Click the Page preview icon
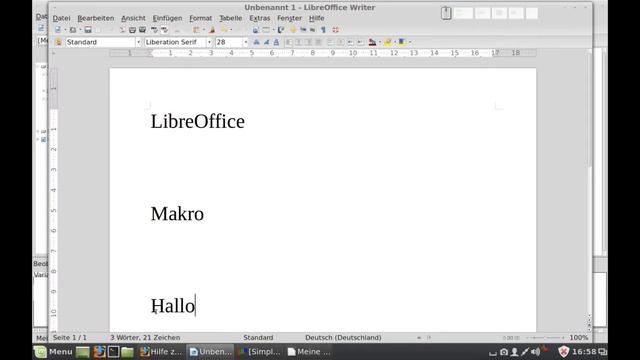The height and width of the screenshot is (360, 640). click(142, 30)
